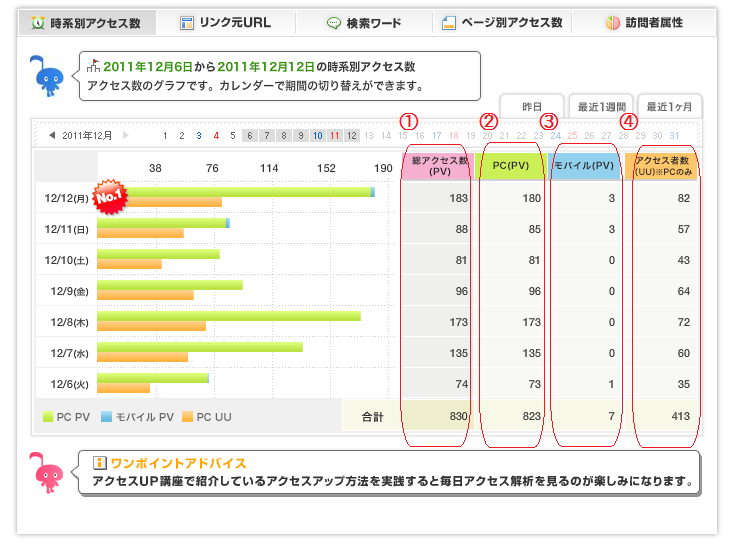
Task: Click the 合計 label in totals row
Action: coord(372,416)
